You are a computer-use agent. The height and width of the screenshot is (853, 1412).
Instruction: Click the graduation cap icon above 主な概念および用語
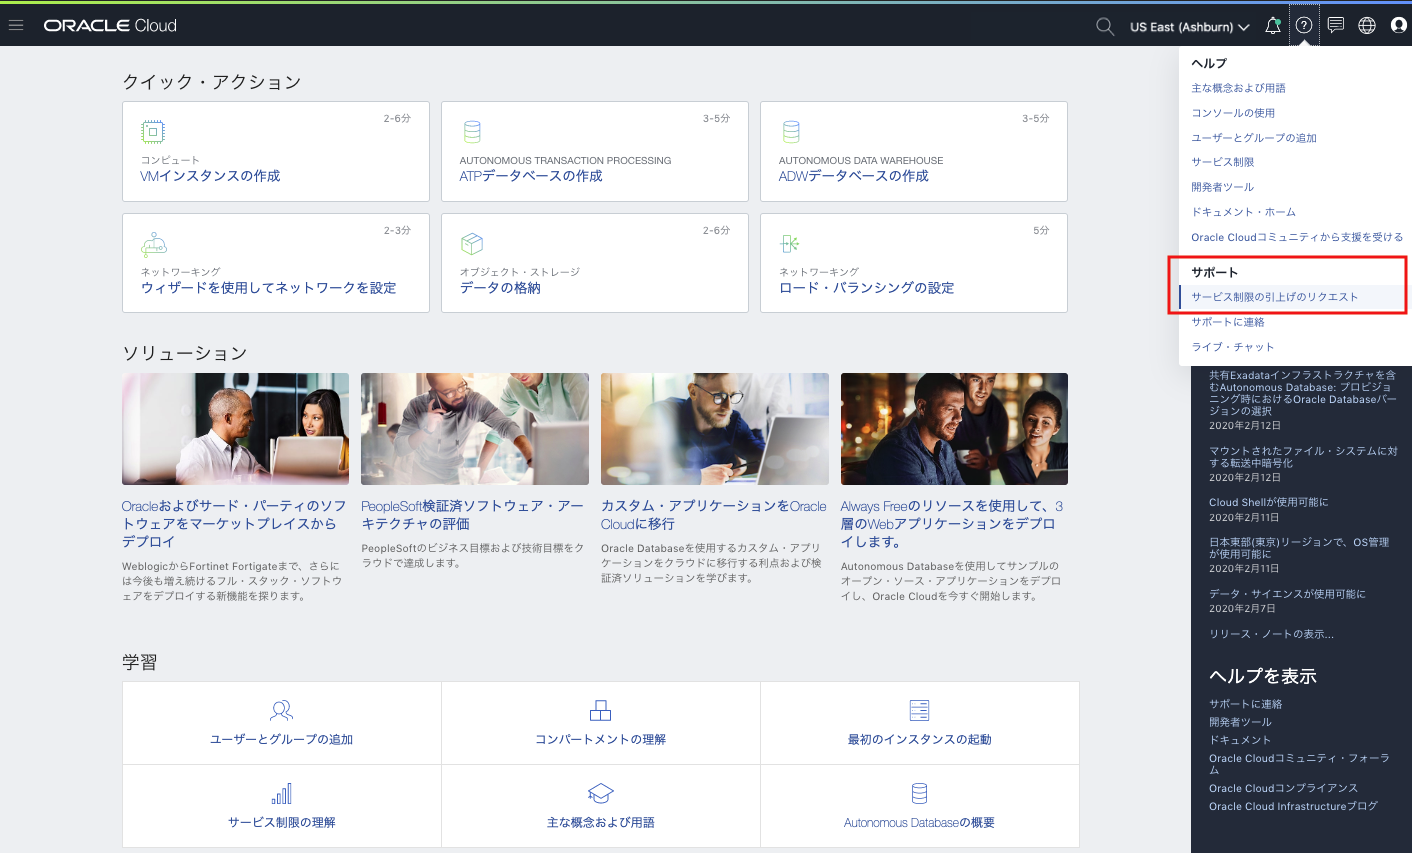pos(600,794)
